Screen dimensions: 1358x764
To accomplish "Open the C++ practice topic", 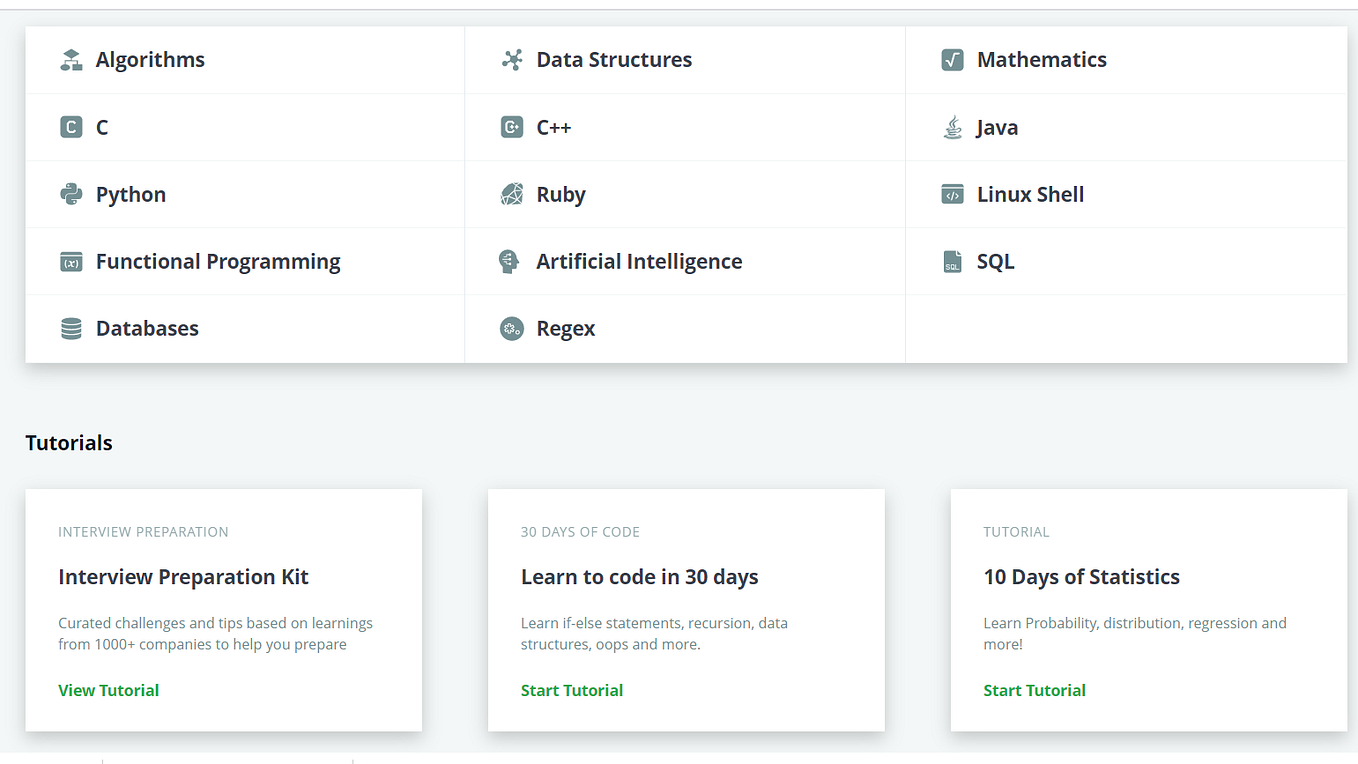I will point(553,128).
